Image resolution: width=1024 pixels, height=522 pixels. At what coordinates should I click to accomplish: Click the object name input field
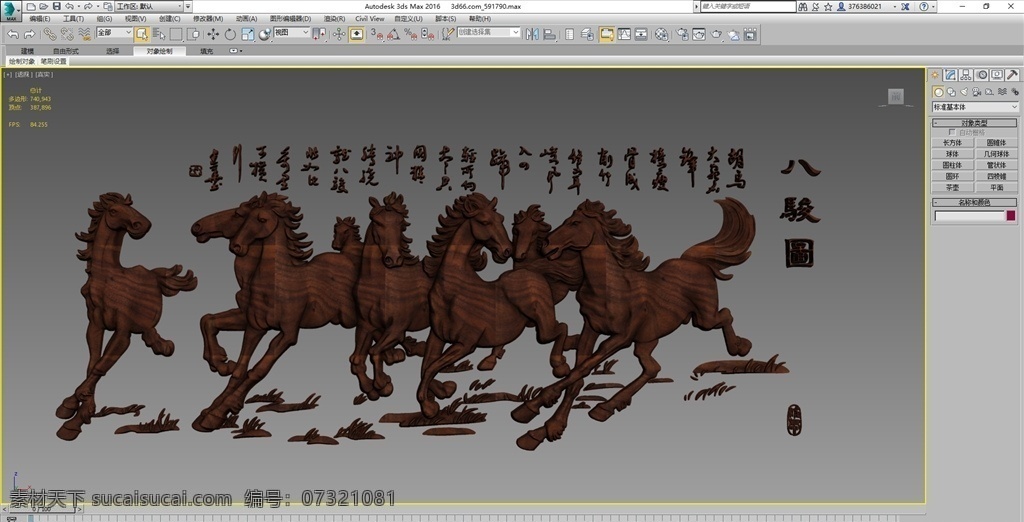point(969,216)
